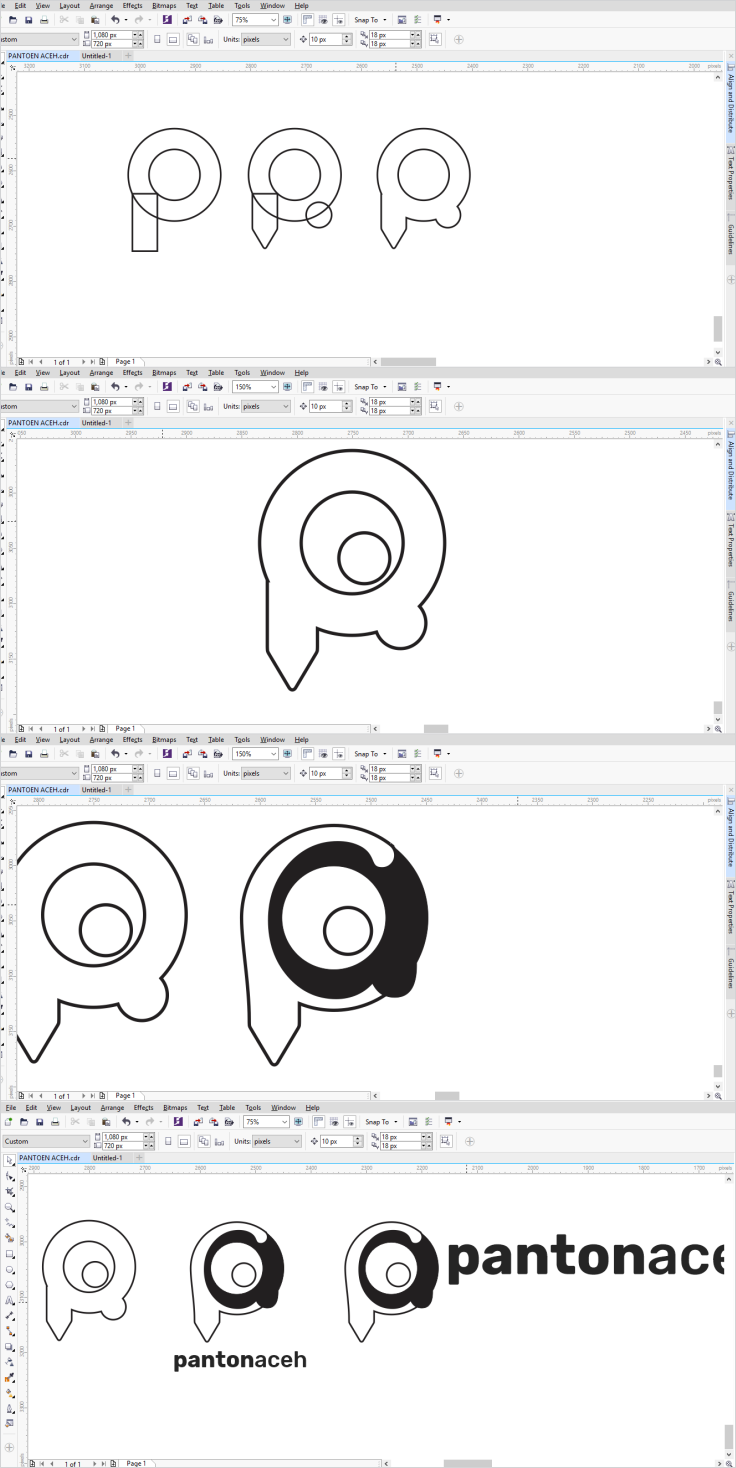Select the Text tool in the toolbox

9,1300
